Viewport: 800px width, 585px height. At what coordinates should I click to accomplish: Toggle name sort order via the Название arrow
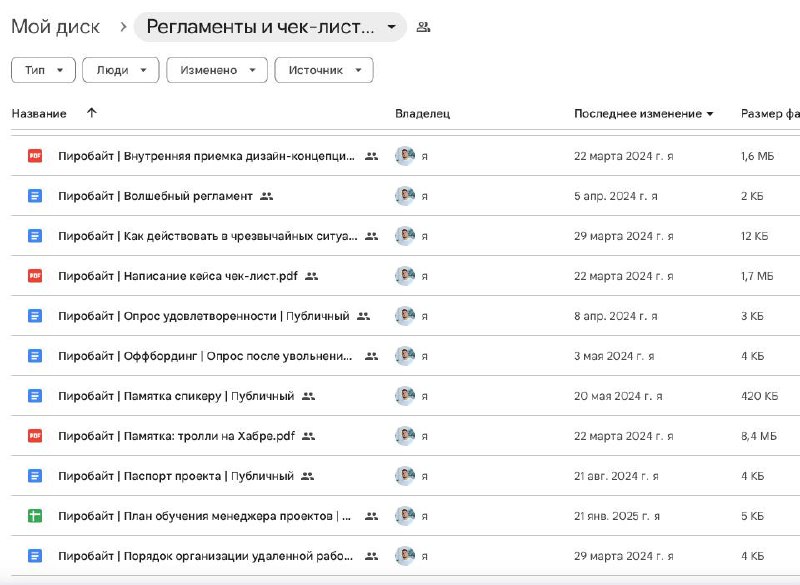[92, 113]
